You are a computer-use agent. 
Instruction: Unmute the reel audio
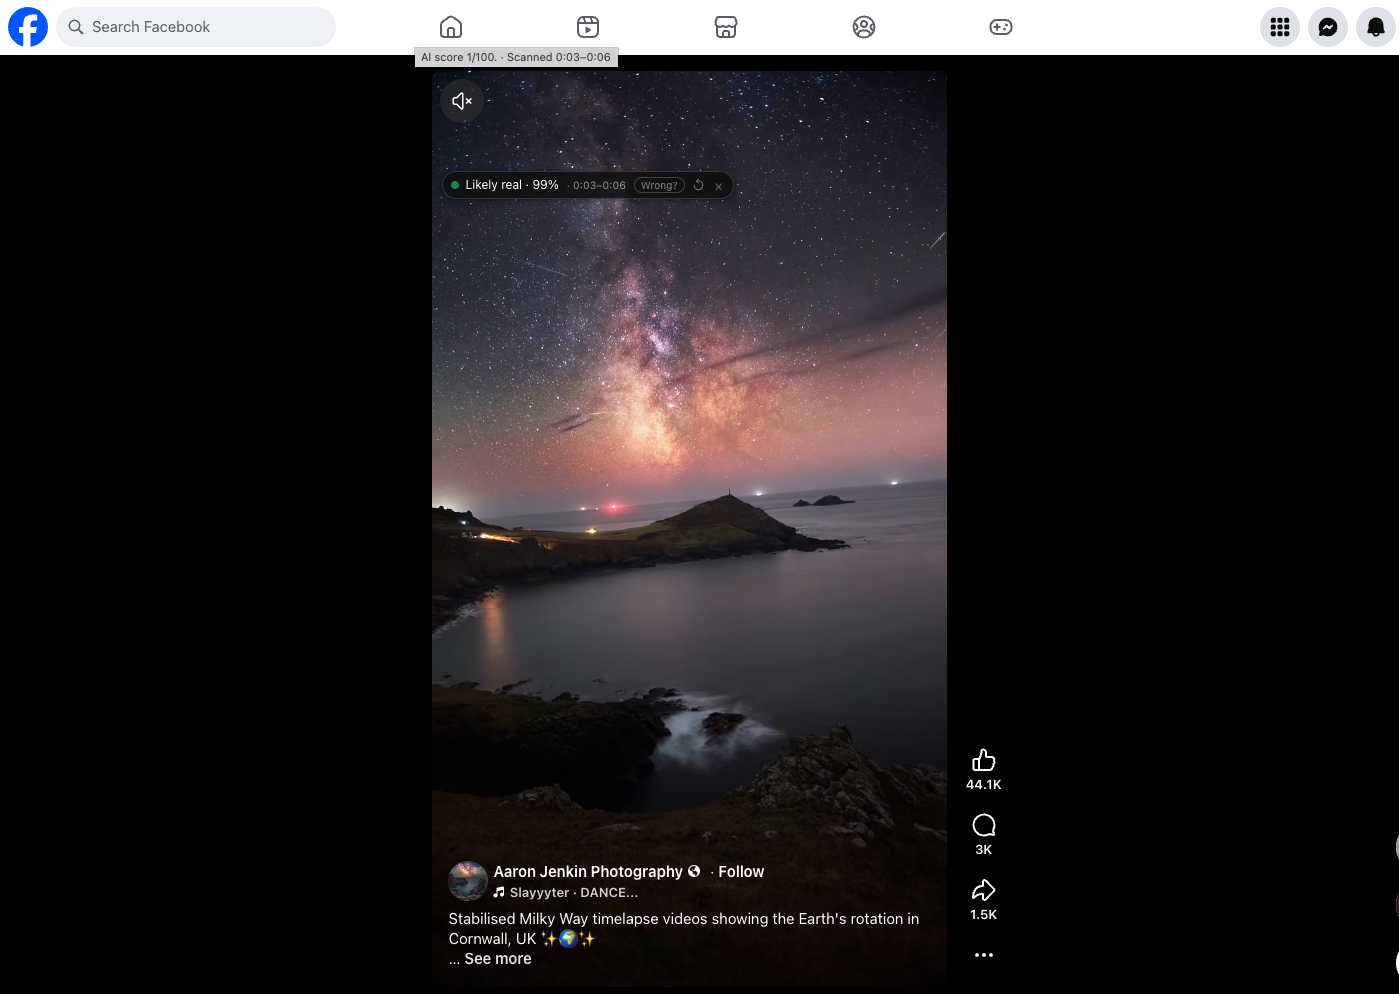462,101
